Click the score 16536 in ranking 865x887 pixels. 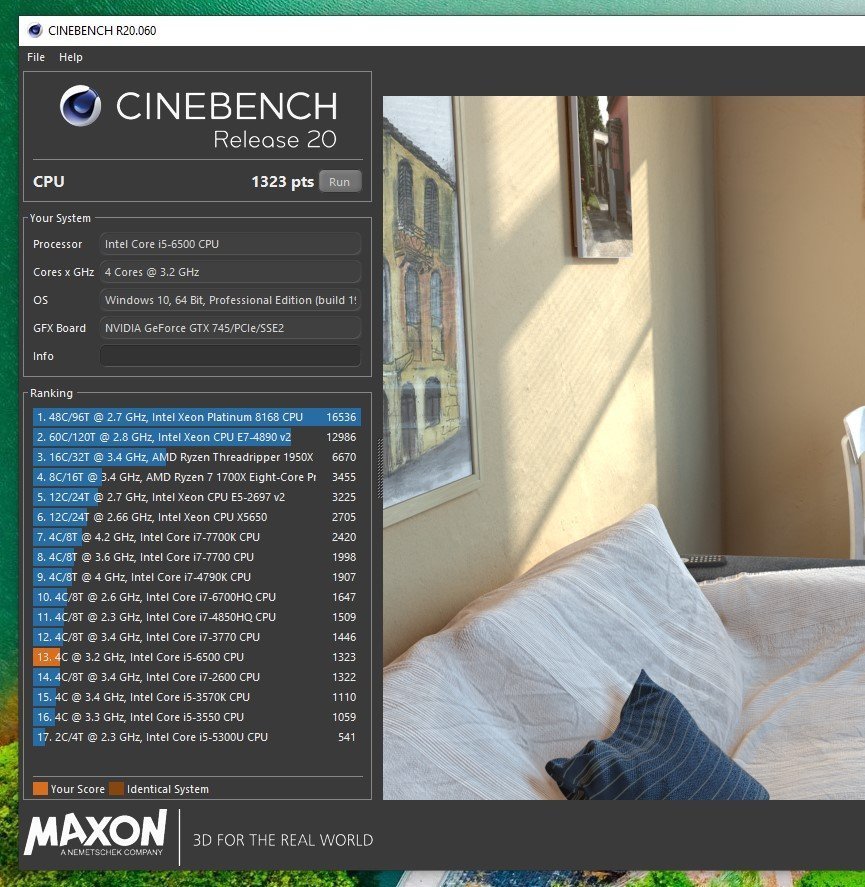(341, 417)
